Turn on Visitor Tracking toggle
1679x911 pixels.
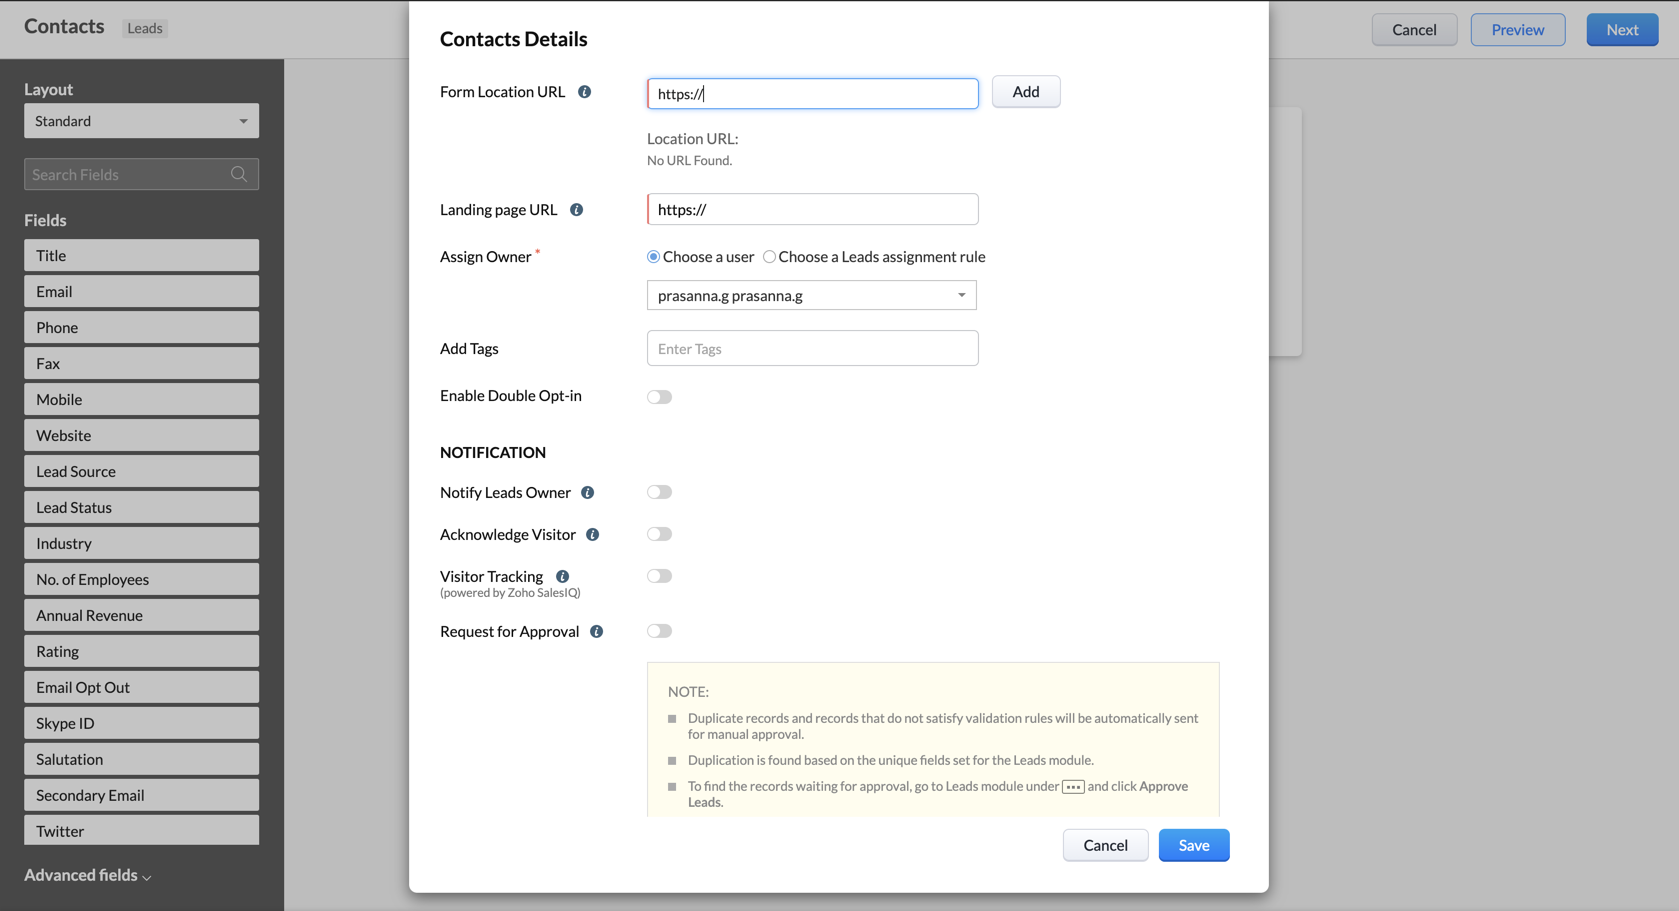pos(659,576)
